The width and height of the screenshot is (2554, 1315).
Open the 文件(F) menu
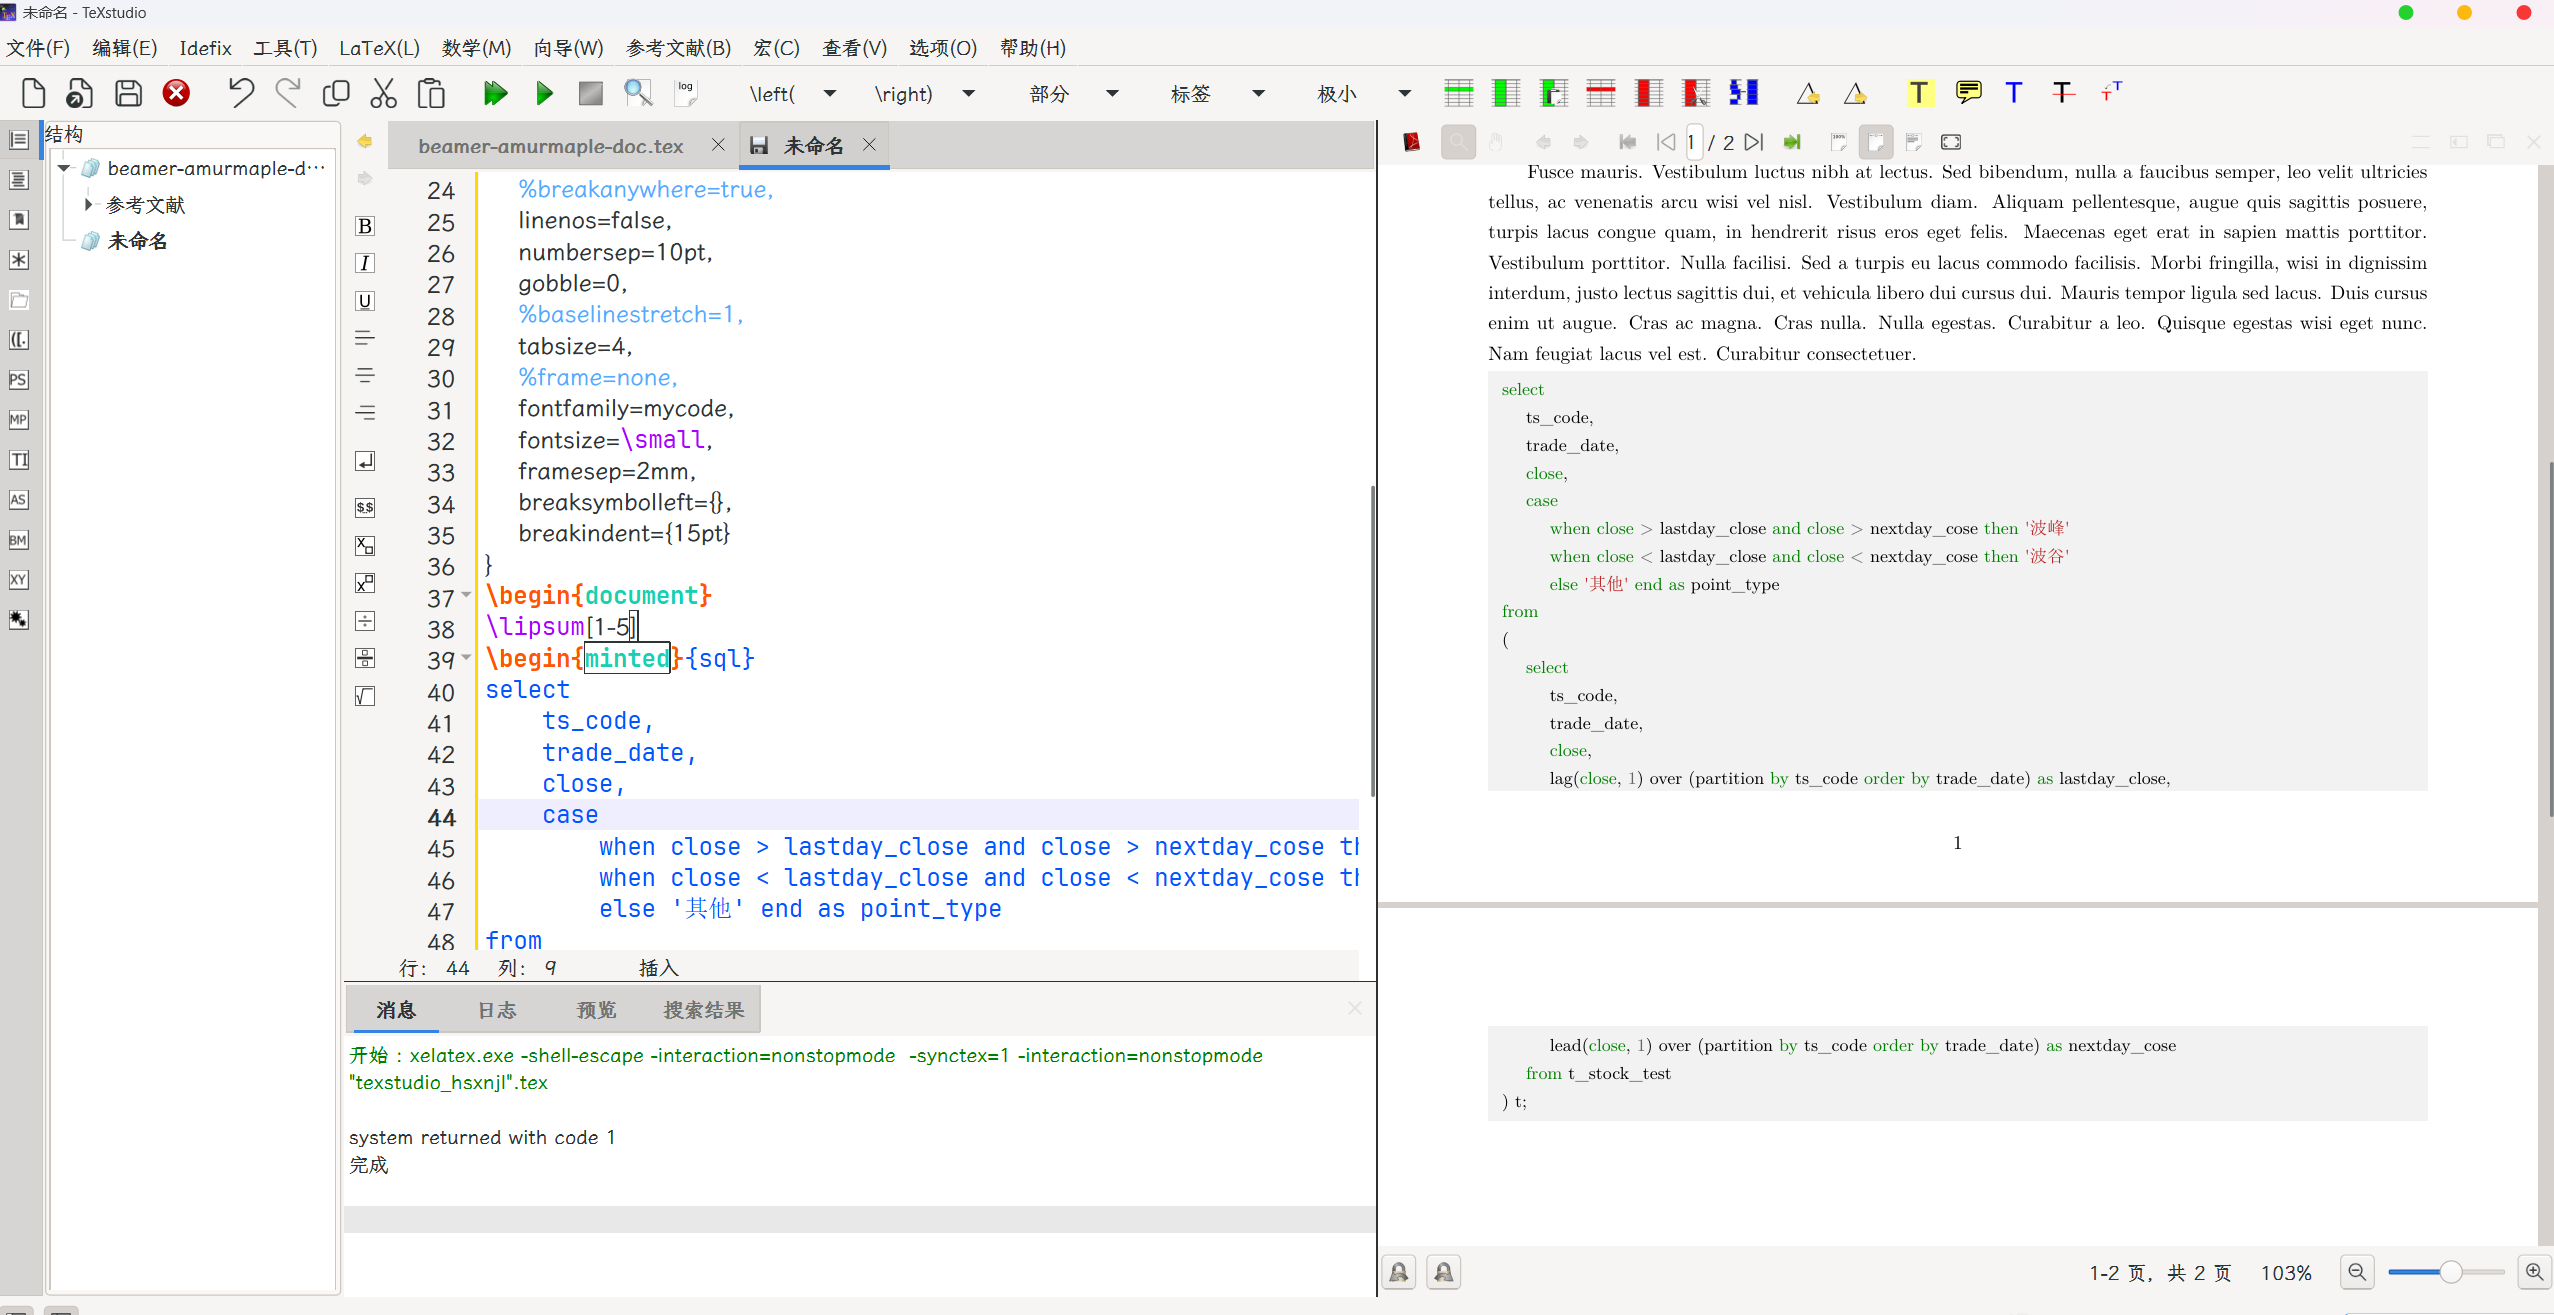tap(38, 48)
